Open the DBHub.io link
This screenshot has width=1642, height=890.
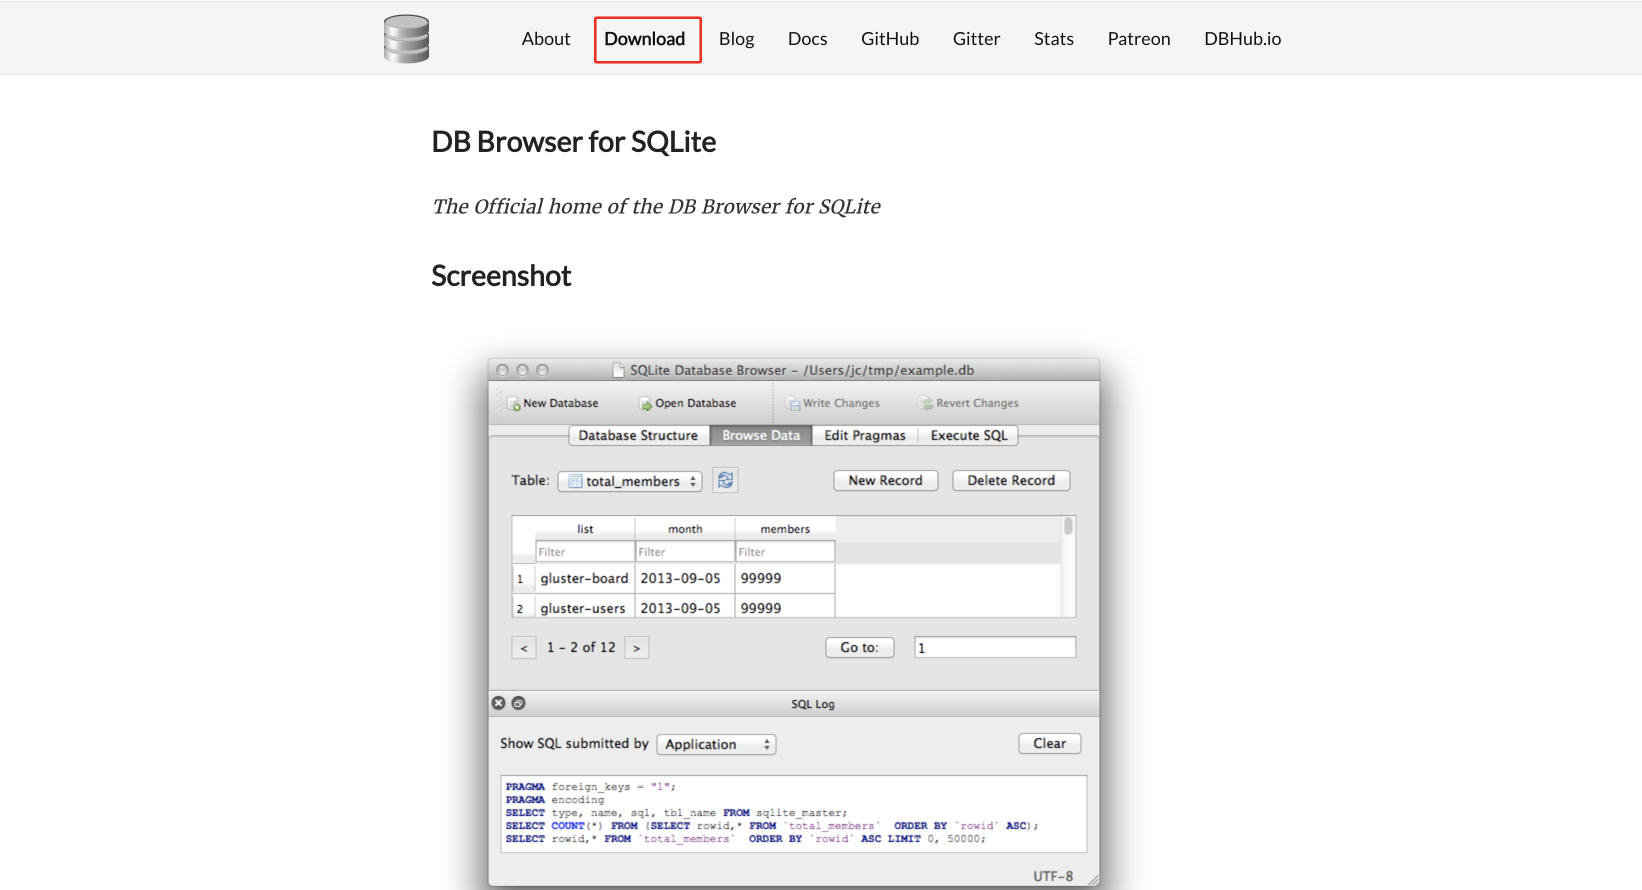(x=1242, y=39)
